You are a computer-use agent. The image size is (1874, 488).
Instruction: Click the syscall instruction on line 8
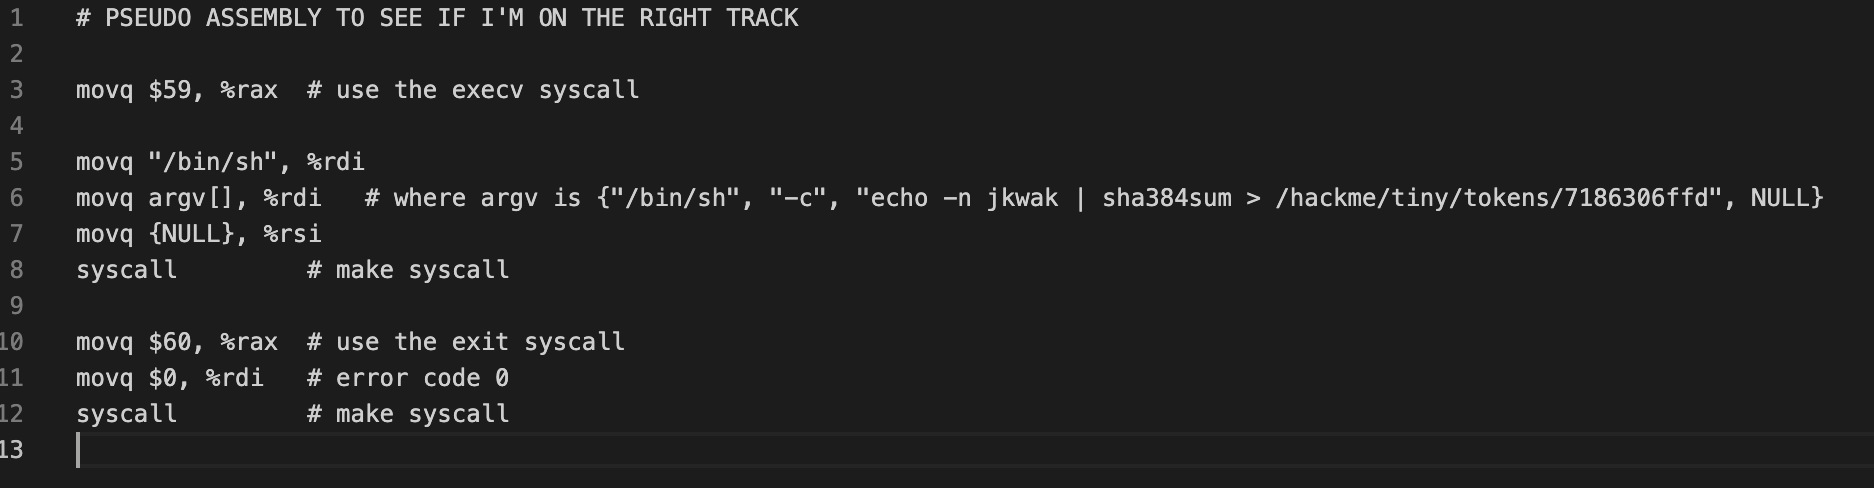tap(126, 270)
